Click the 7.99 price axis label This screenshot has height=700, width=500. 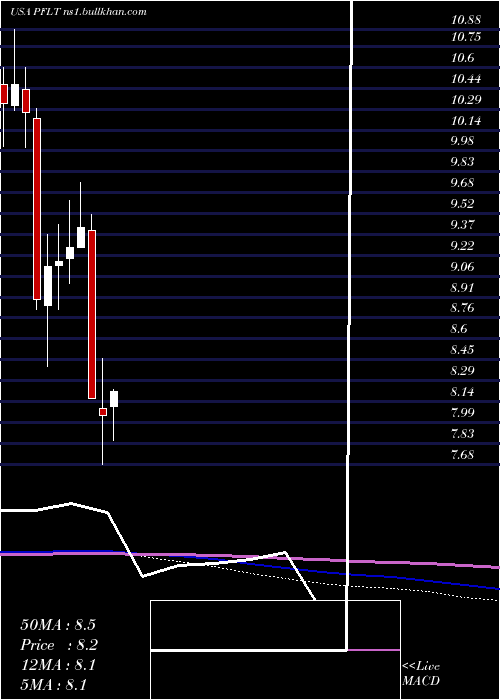(462, 412)
